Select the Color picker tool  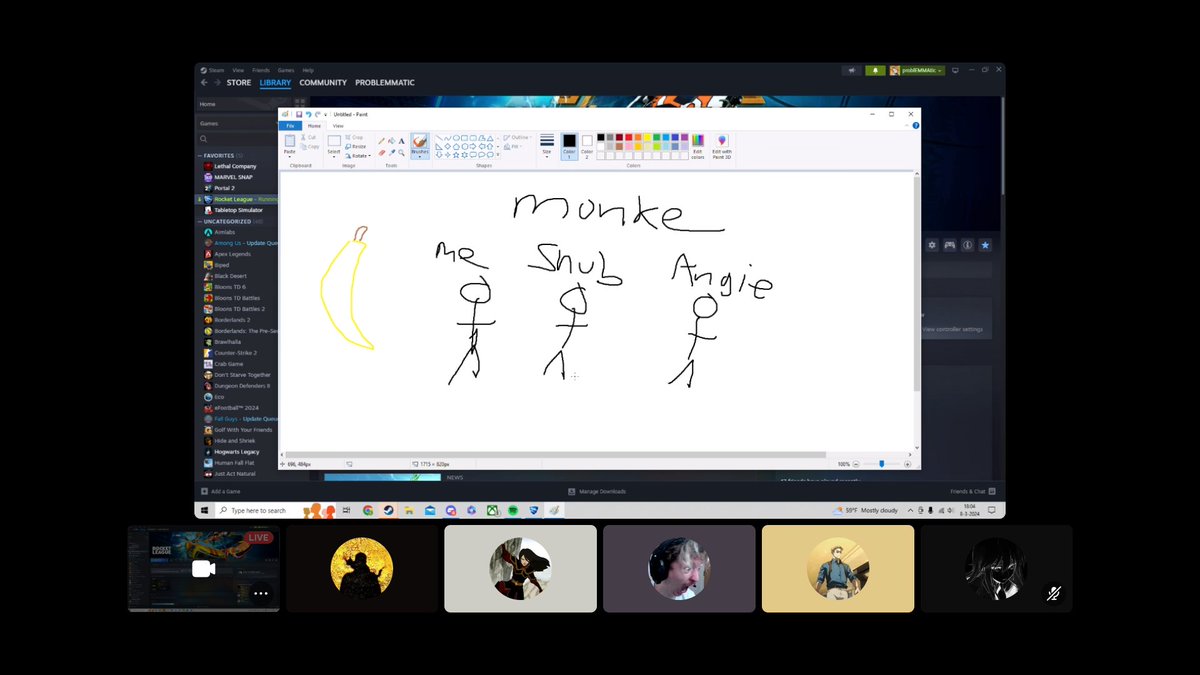(393, 150)
